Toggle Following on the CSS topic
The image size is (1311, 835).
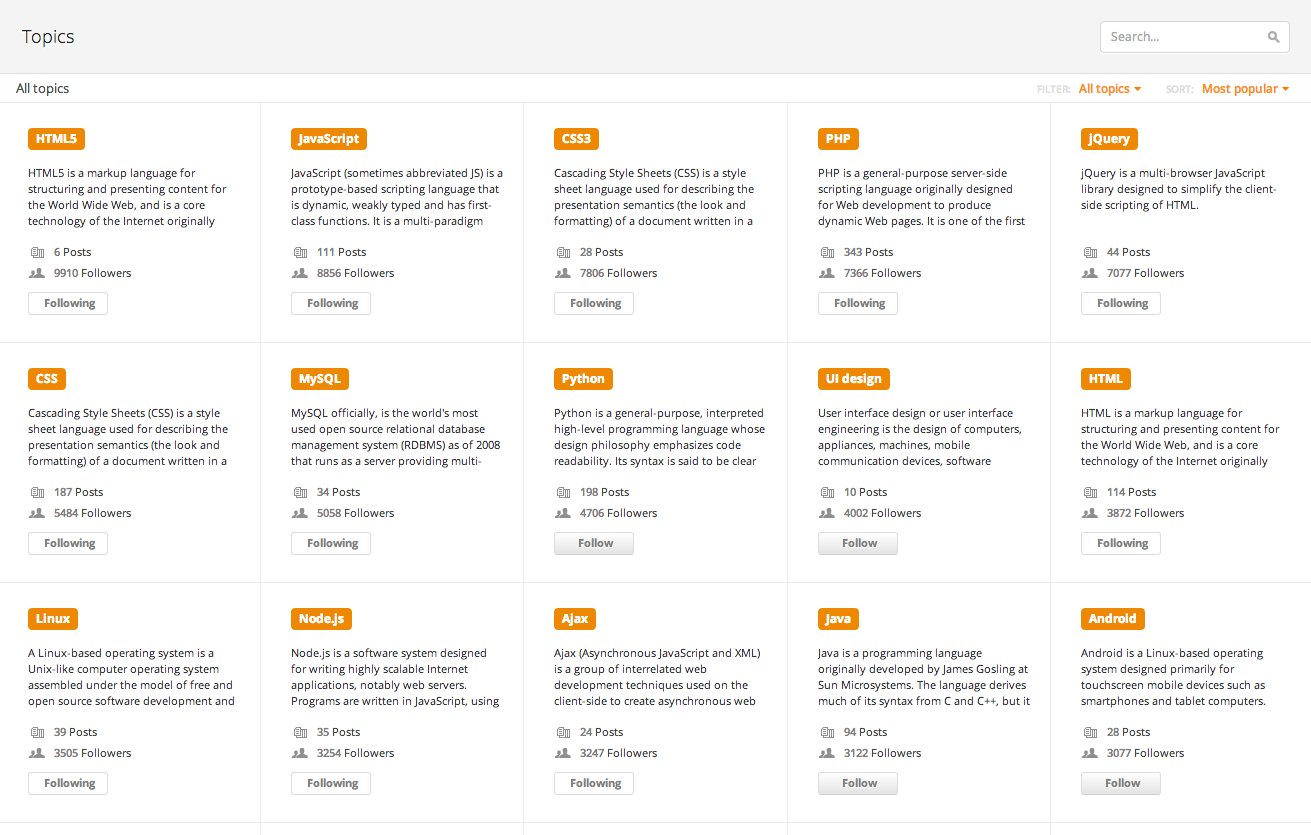[68, 543]
